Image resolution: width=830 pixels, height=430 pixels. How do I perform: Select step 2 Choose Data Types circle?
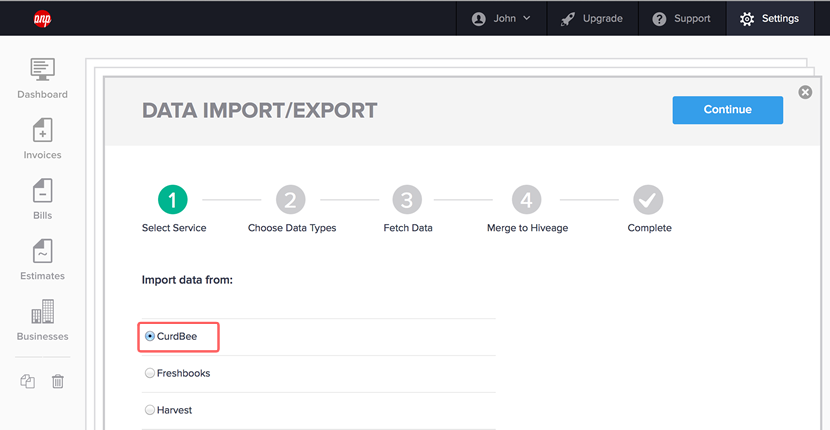pyautogui.click(x=291, y=200)
